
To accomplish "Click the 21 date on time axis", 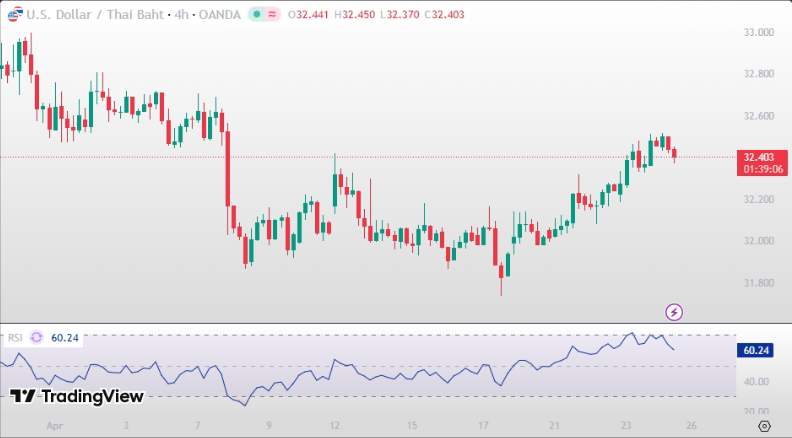I will (x=554, y=426).
